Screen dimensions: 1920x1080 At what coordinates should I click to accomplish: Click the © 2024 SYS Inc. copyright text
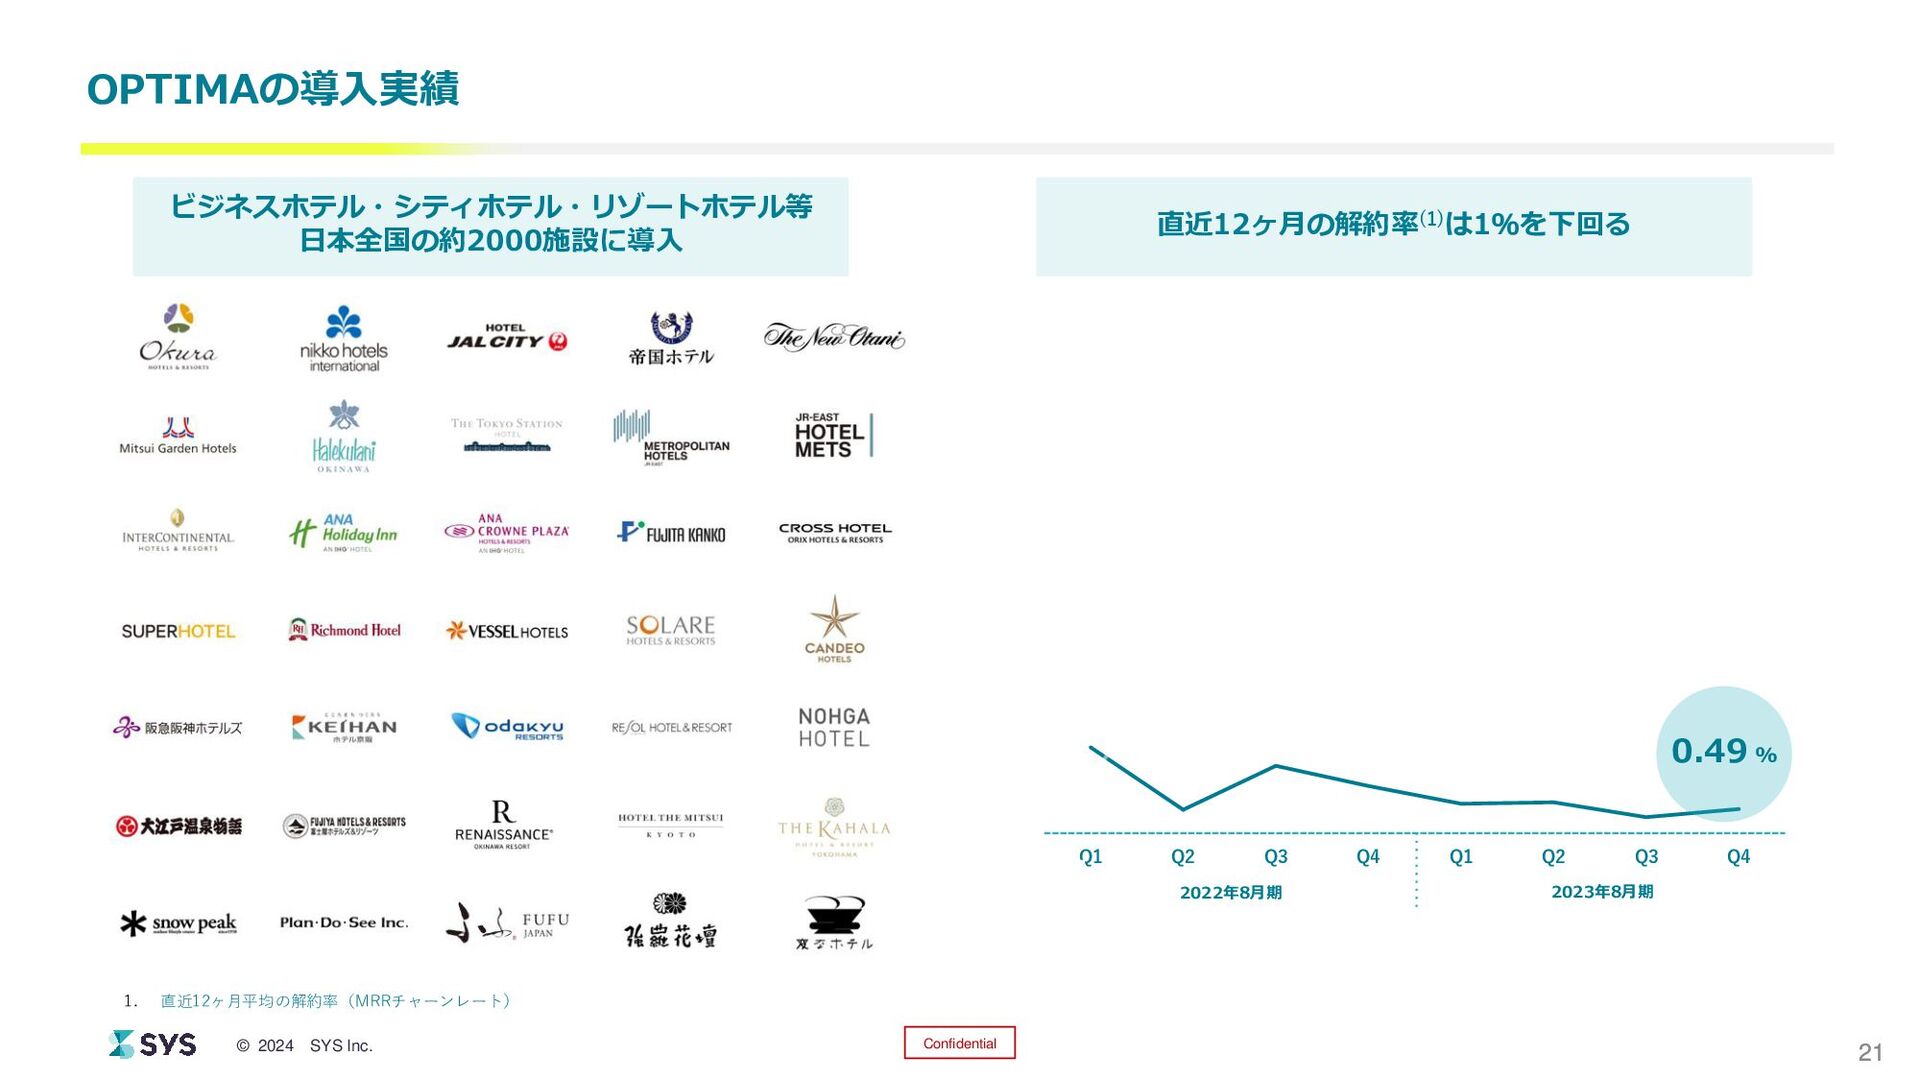point(305,1046)
